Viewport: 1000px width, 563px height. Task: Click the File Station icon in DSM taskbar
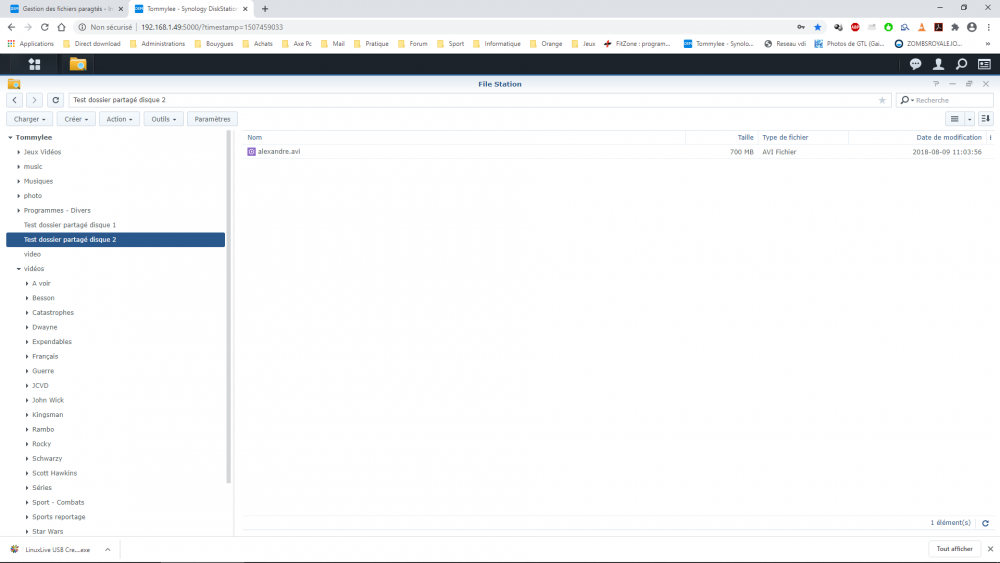pyautogui.click(x=77, y=64)
